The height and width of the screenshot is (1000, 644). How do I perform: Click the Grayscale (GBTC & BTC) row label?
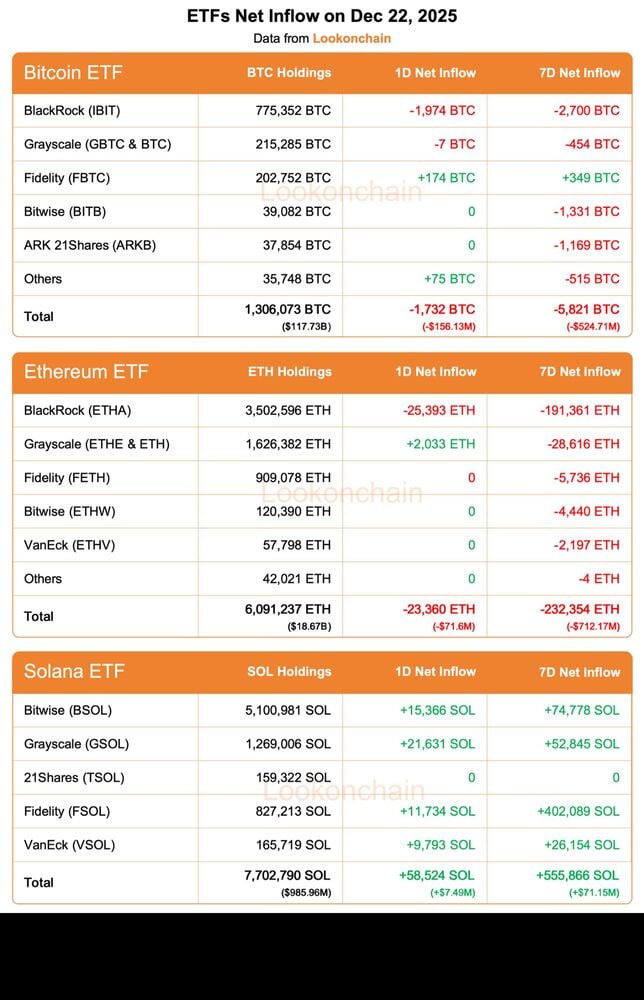pos(97,144)
